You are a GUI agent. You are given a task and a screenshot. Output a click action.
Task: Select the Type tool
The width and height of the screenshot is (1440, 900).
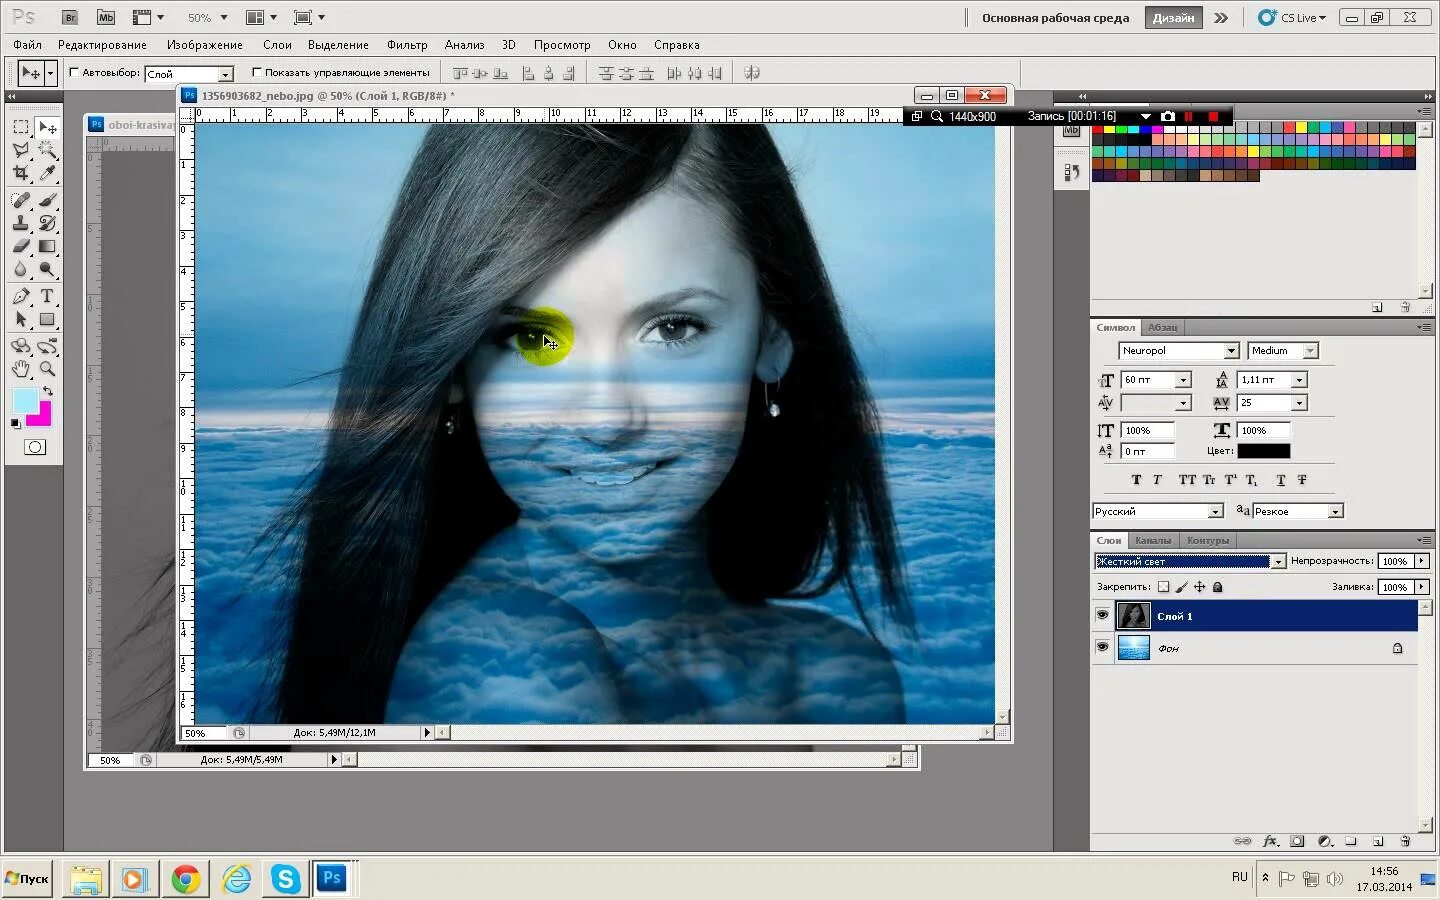click(x=47, y=296)
